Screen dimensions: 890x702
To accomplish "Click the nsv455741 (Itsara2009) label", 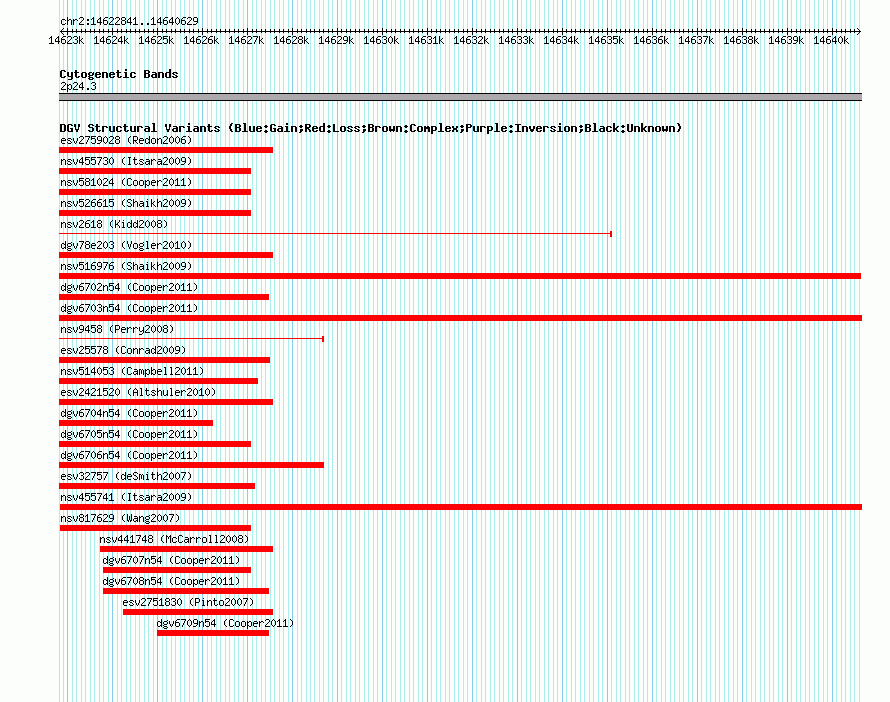I will (126, 497).
